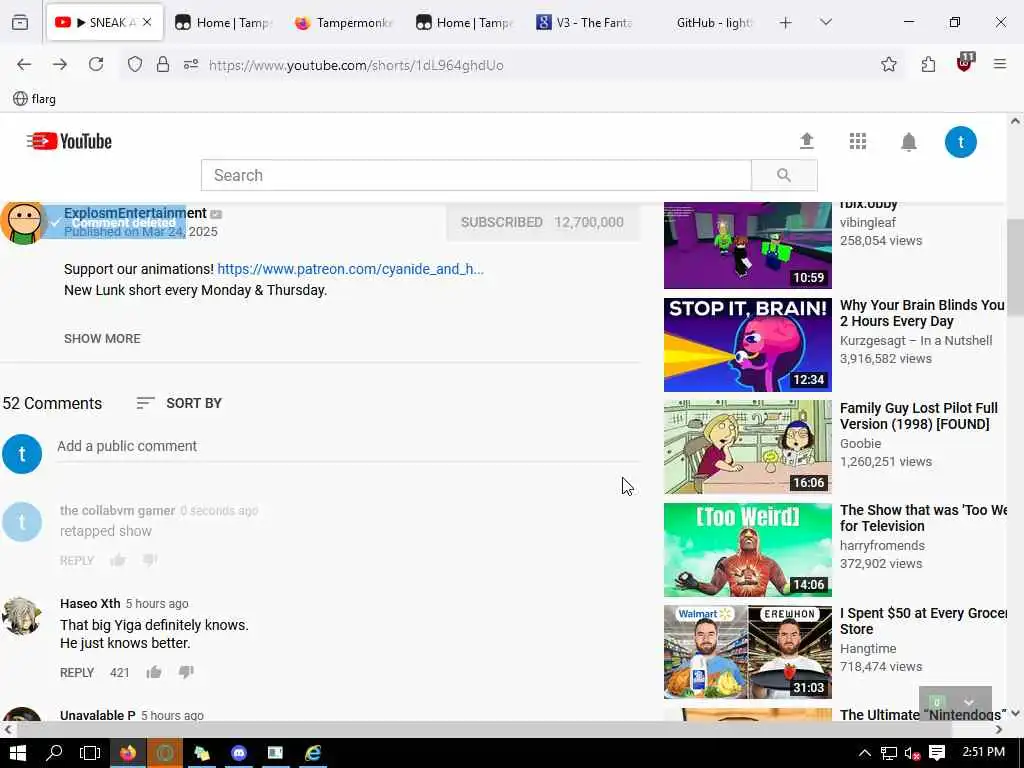The image size is (1024, 768).
Task: Open the SORT BY comments dropdown
Action: 179,403
